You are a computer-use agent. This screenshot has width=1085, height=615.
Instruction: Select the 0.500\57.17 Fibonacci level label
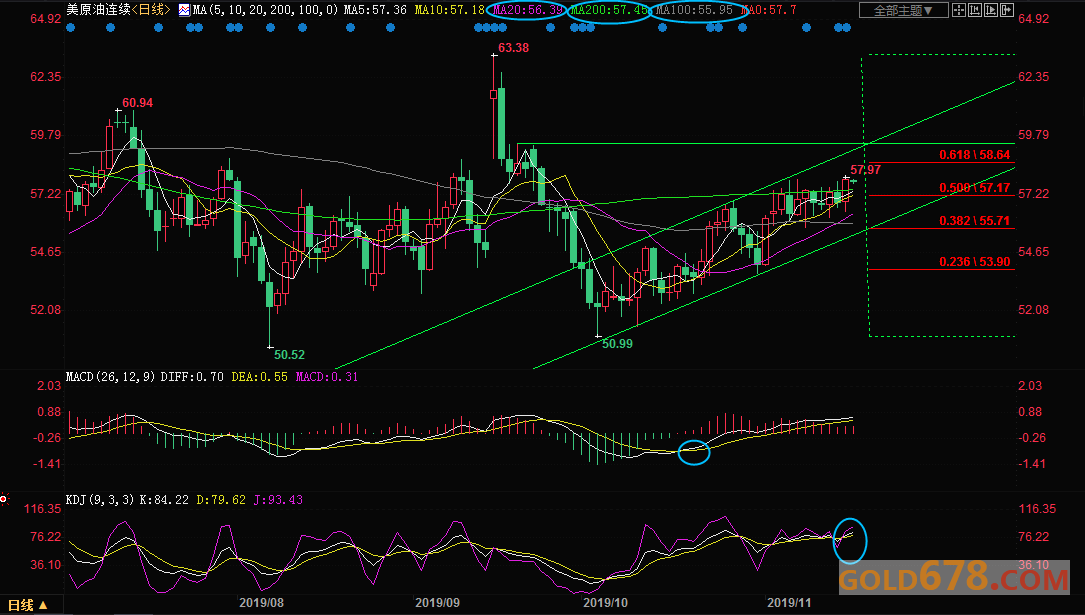tap(974, 188)
